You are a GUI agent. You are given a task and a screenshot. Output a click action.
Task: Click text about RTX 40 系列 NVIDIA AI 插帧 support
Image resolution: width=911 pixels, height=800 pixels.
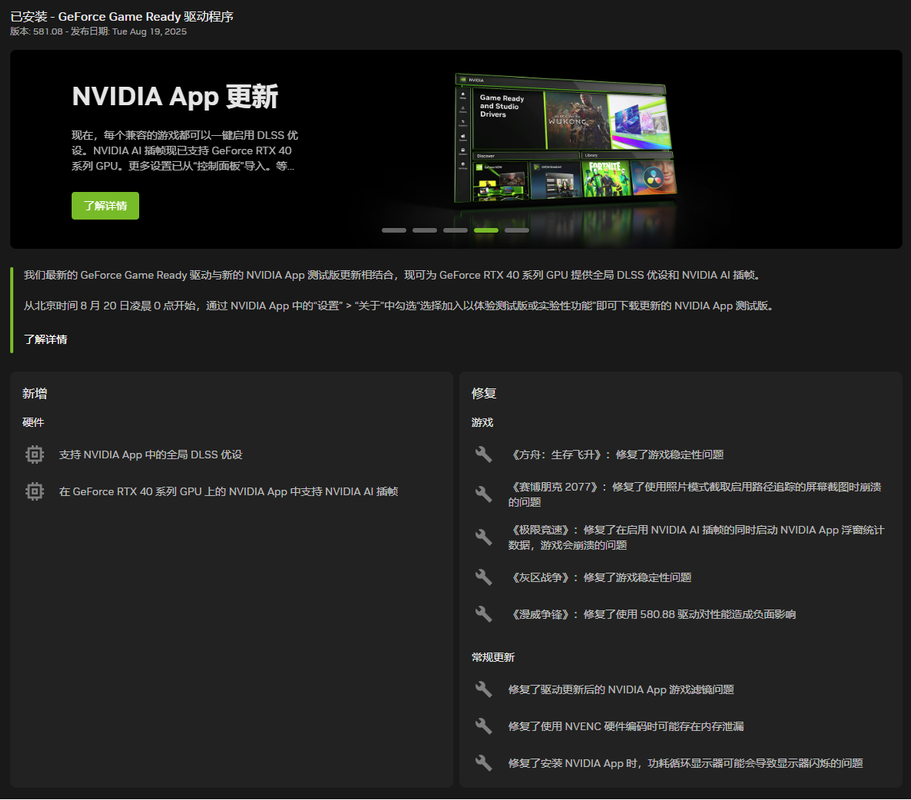click(x=228, y=492)
